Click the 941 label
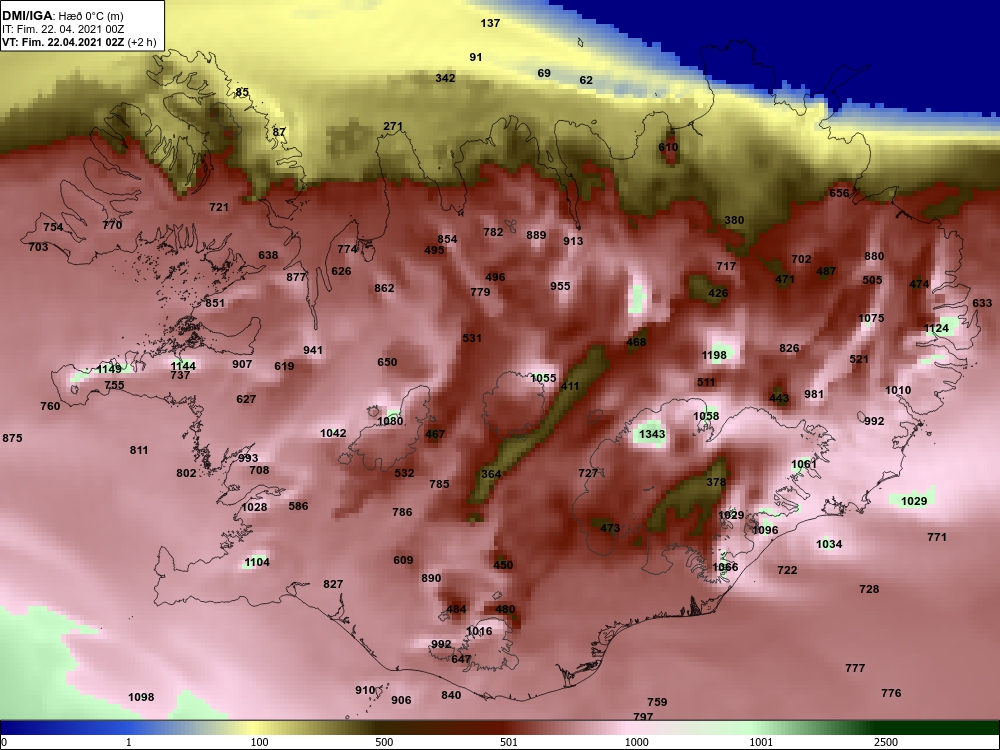This screenshot has width=1000, height=750. 312,350
